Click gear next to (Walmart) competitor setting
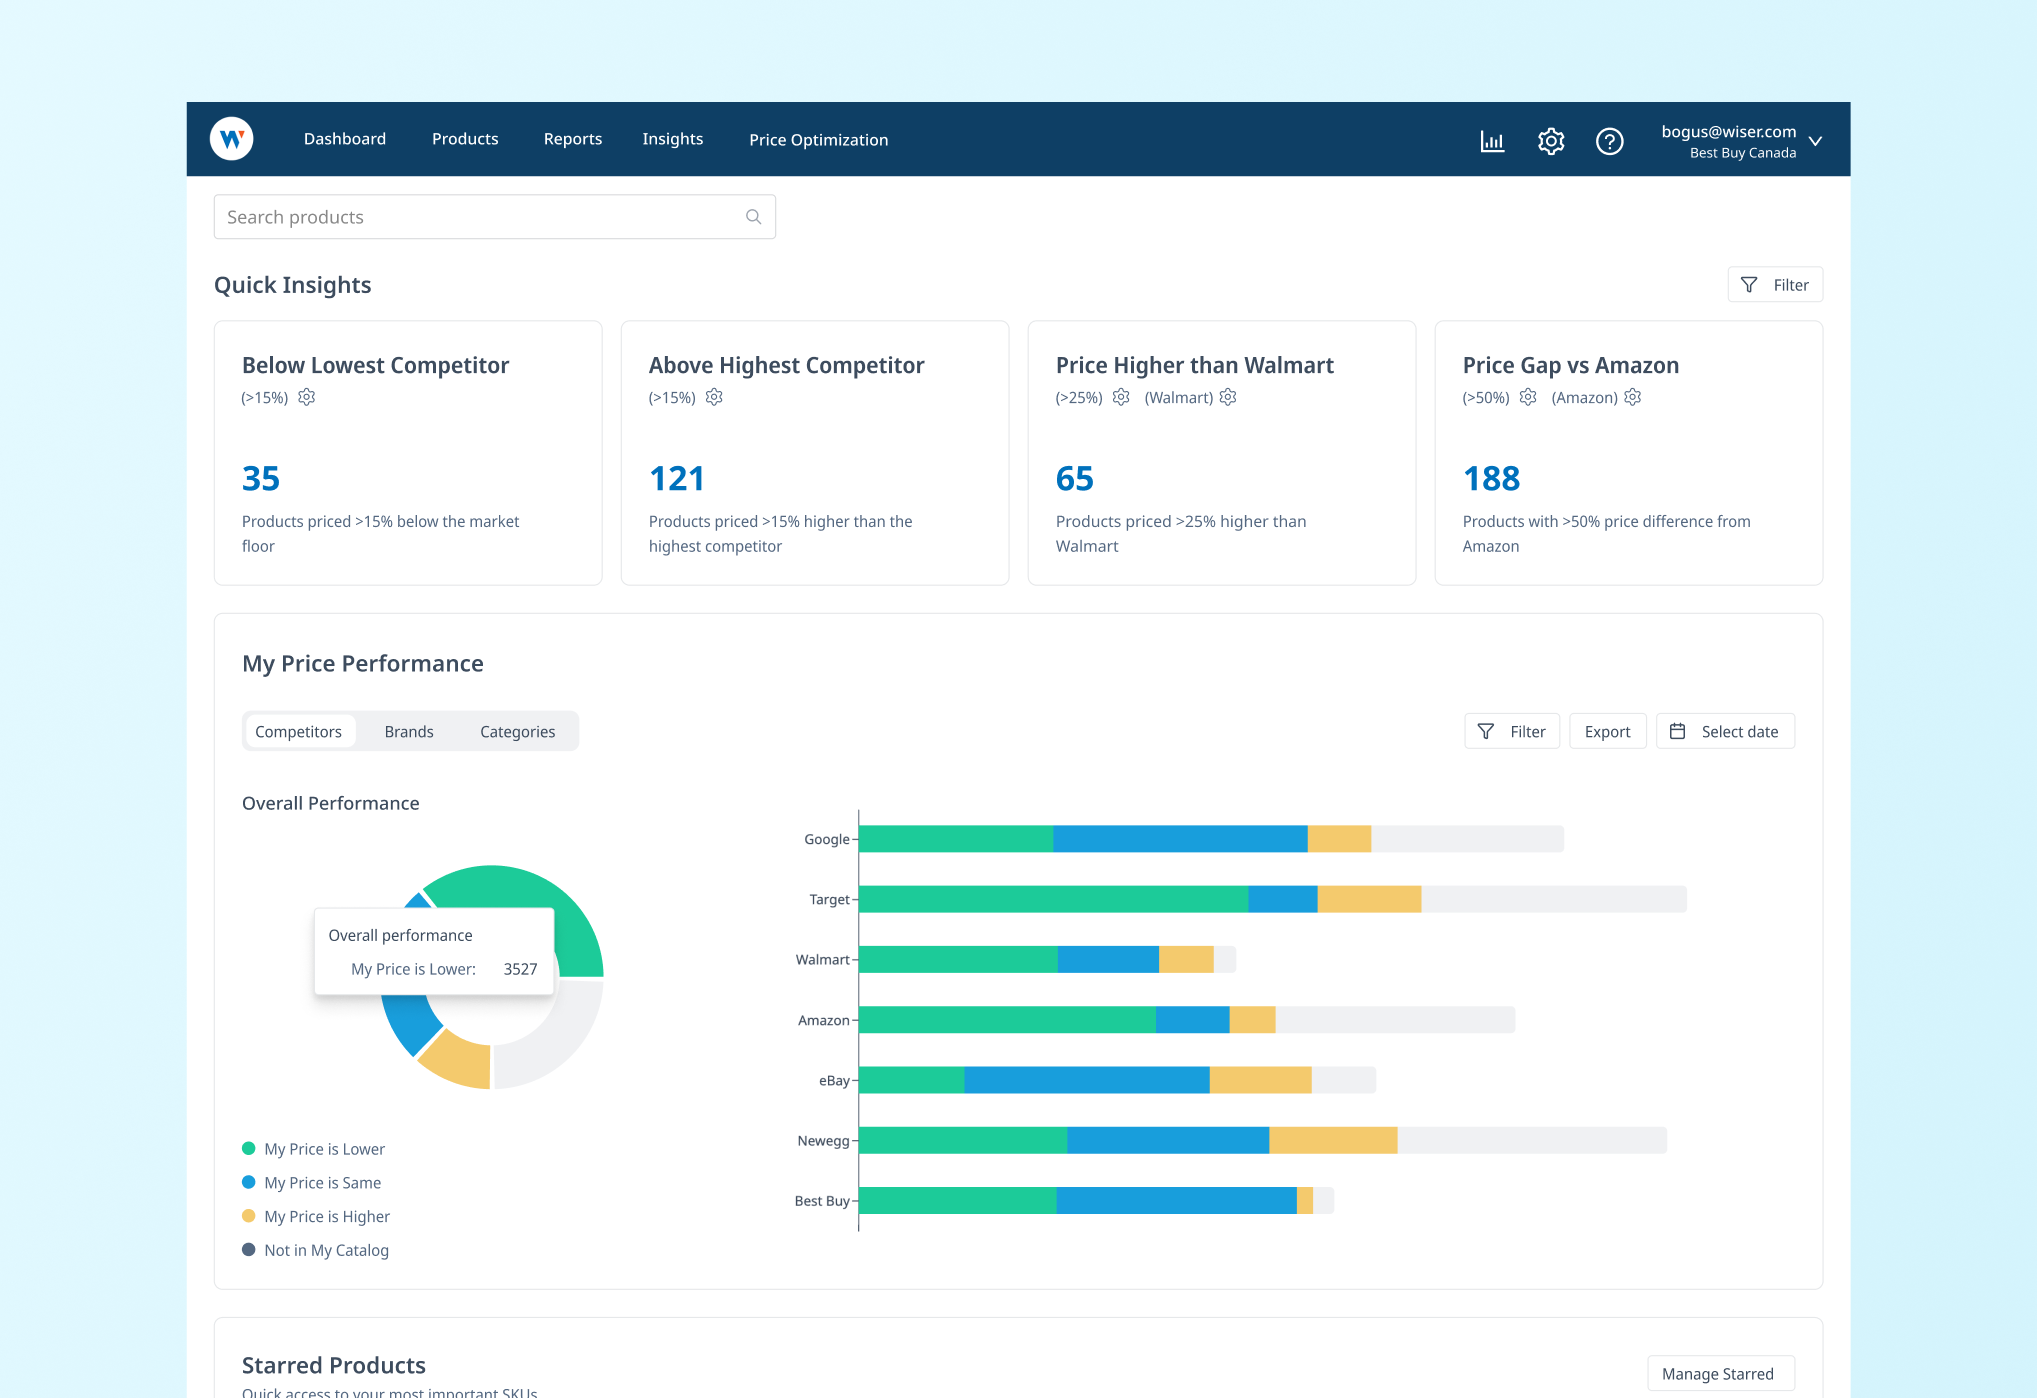The width and height of the screenshot is (2037, 1398). pos(1228,397)
